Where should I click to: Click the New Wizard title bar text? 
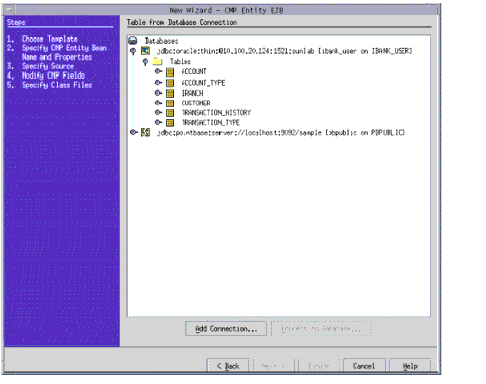[x=226, y=10]
